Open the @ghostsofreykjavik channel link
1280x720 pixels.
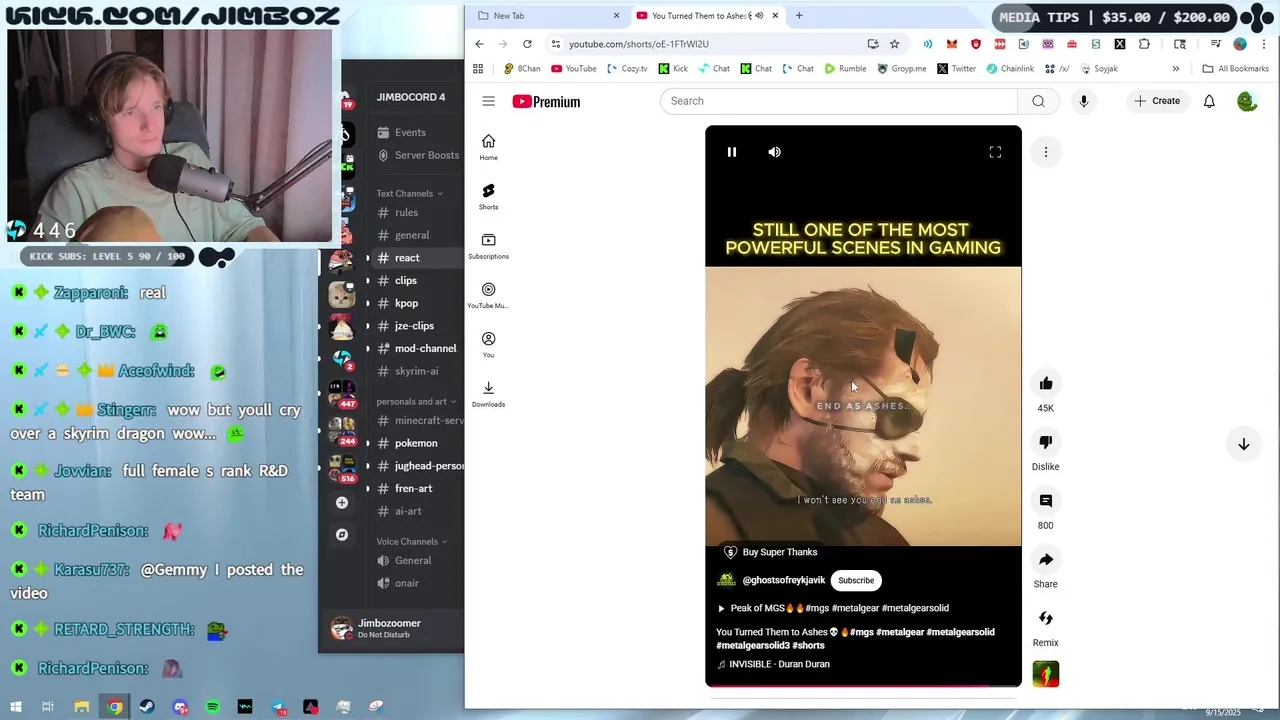click(x=784, y=580)
